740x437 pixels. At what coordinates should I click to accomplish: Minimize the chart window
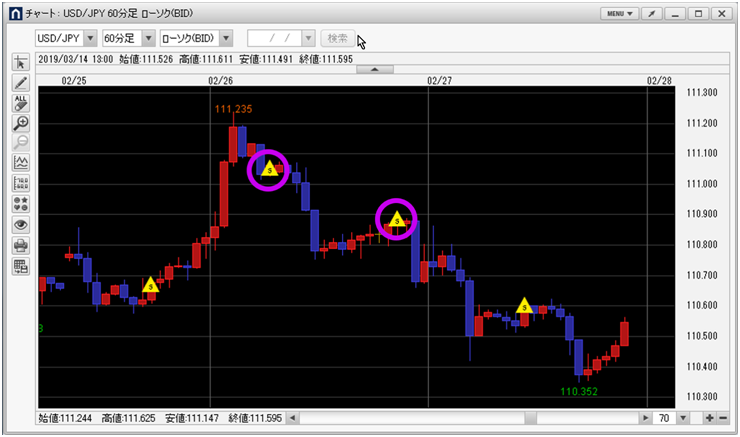click(x=675, y=14)
